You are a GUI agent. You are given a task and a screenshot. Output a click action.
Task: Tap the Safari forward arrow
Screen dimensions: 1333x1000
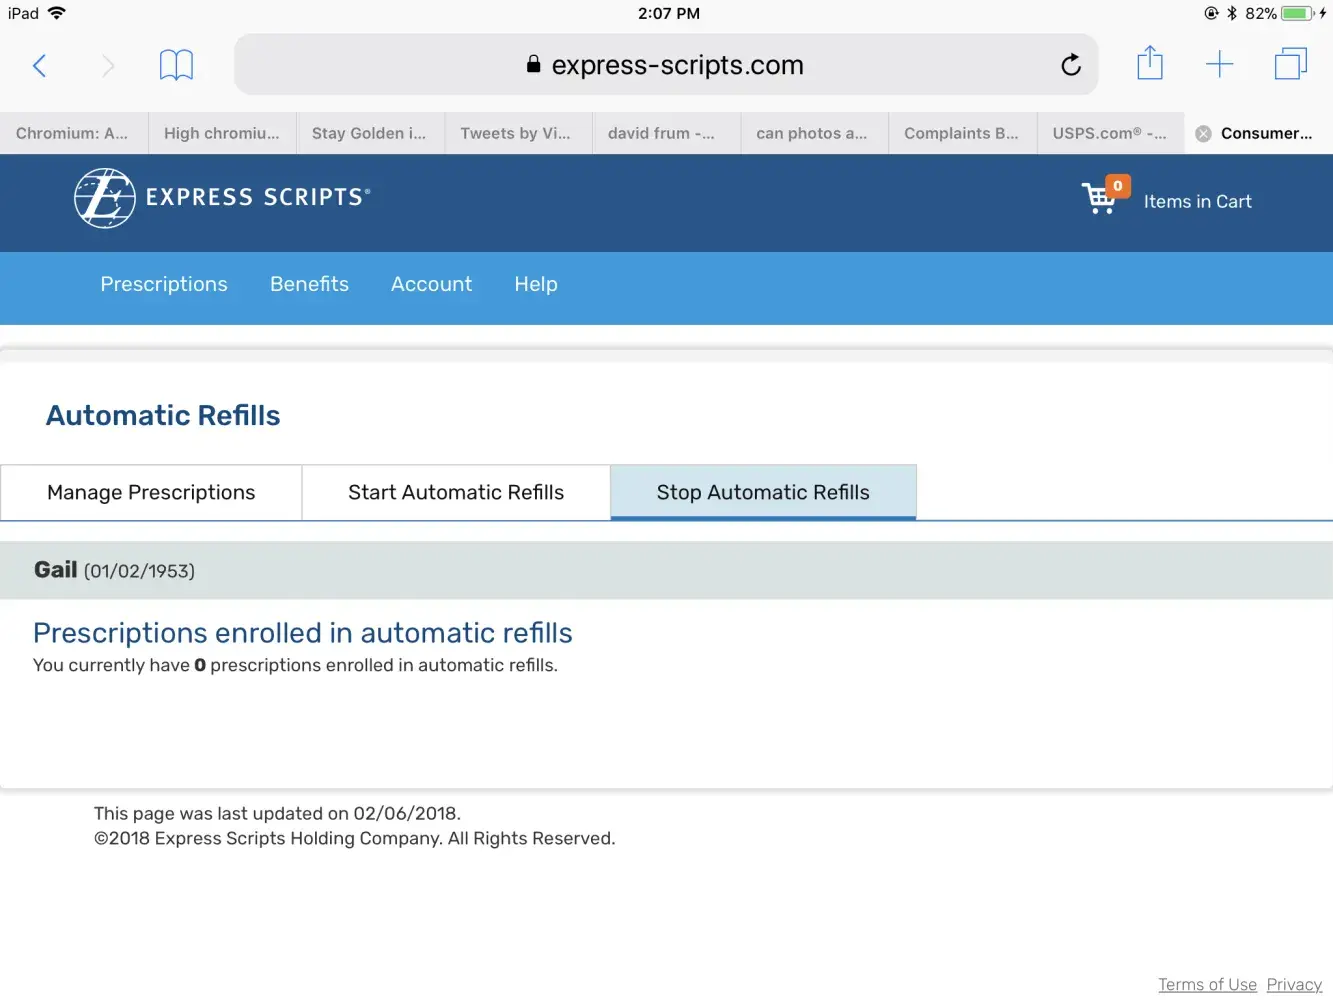click(108, 66)
